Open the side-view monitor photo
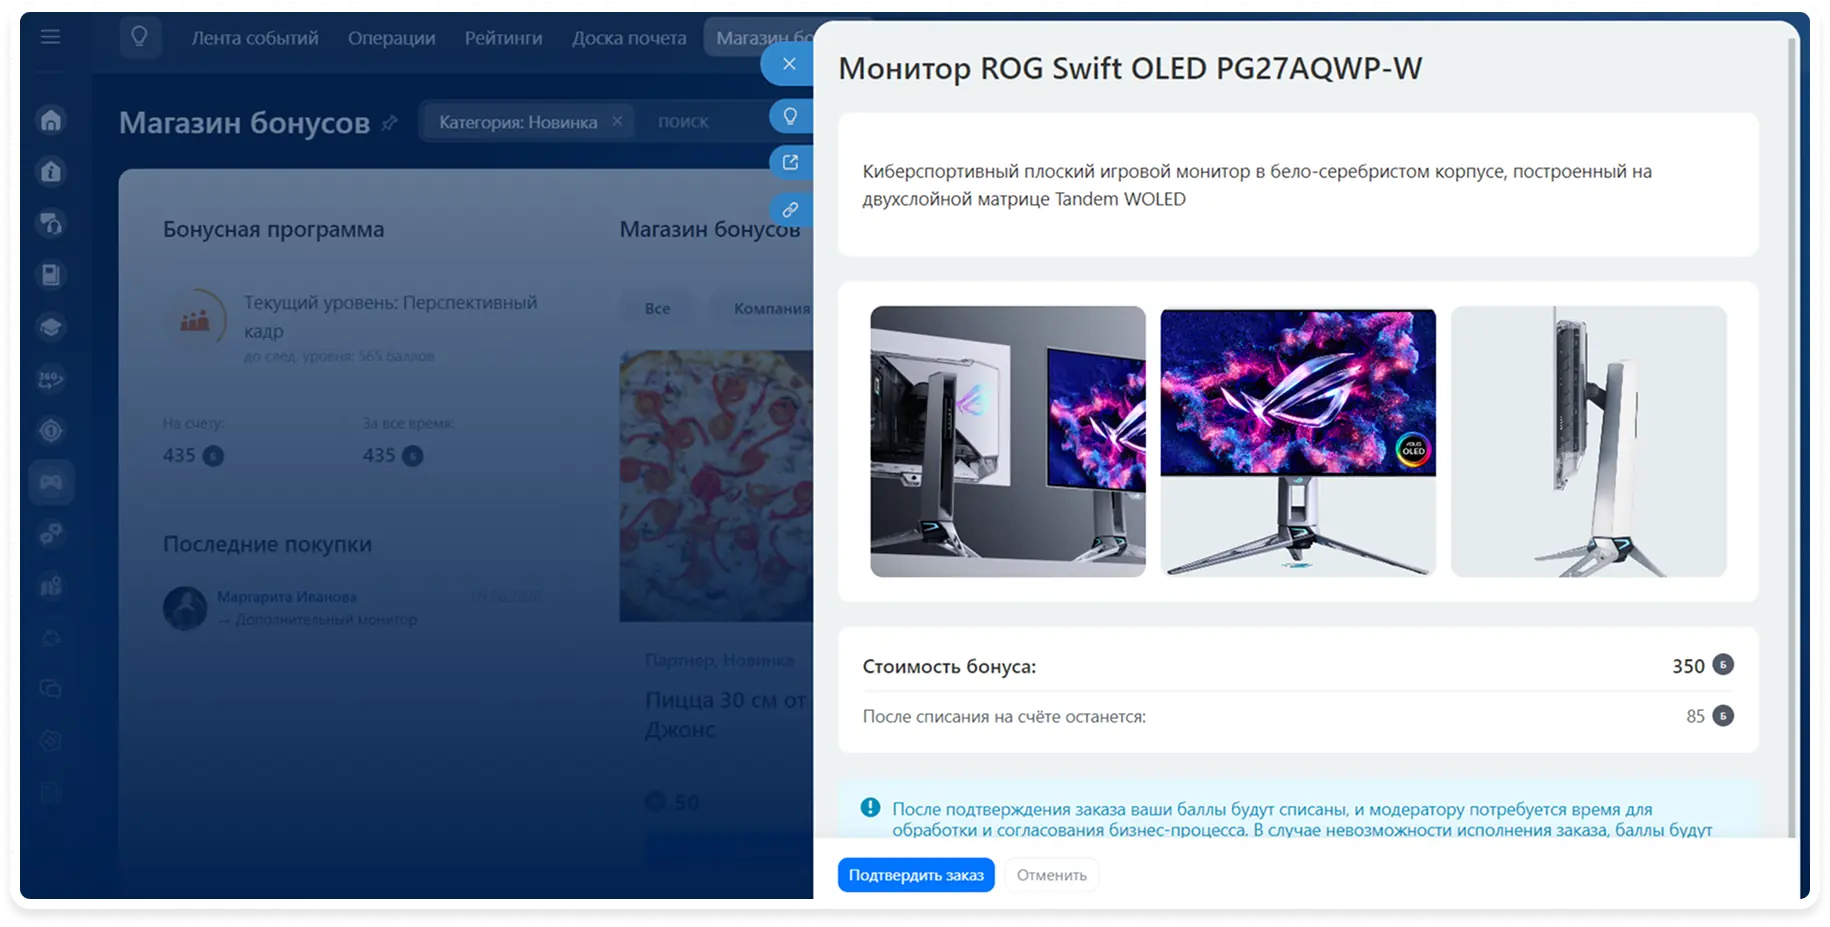 (x=1588, y=441)
